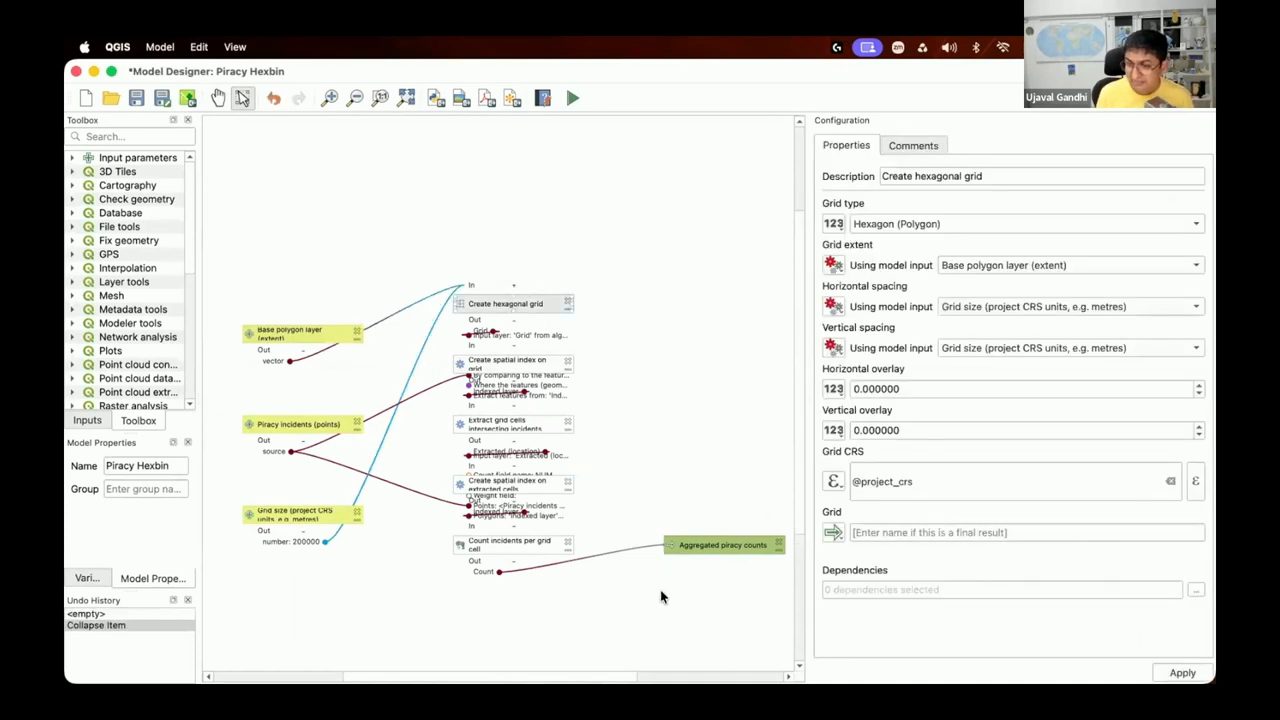This screenshot has height=720, width=1280.
Task: Export the model as SVG
Action: [512, 98]
